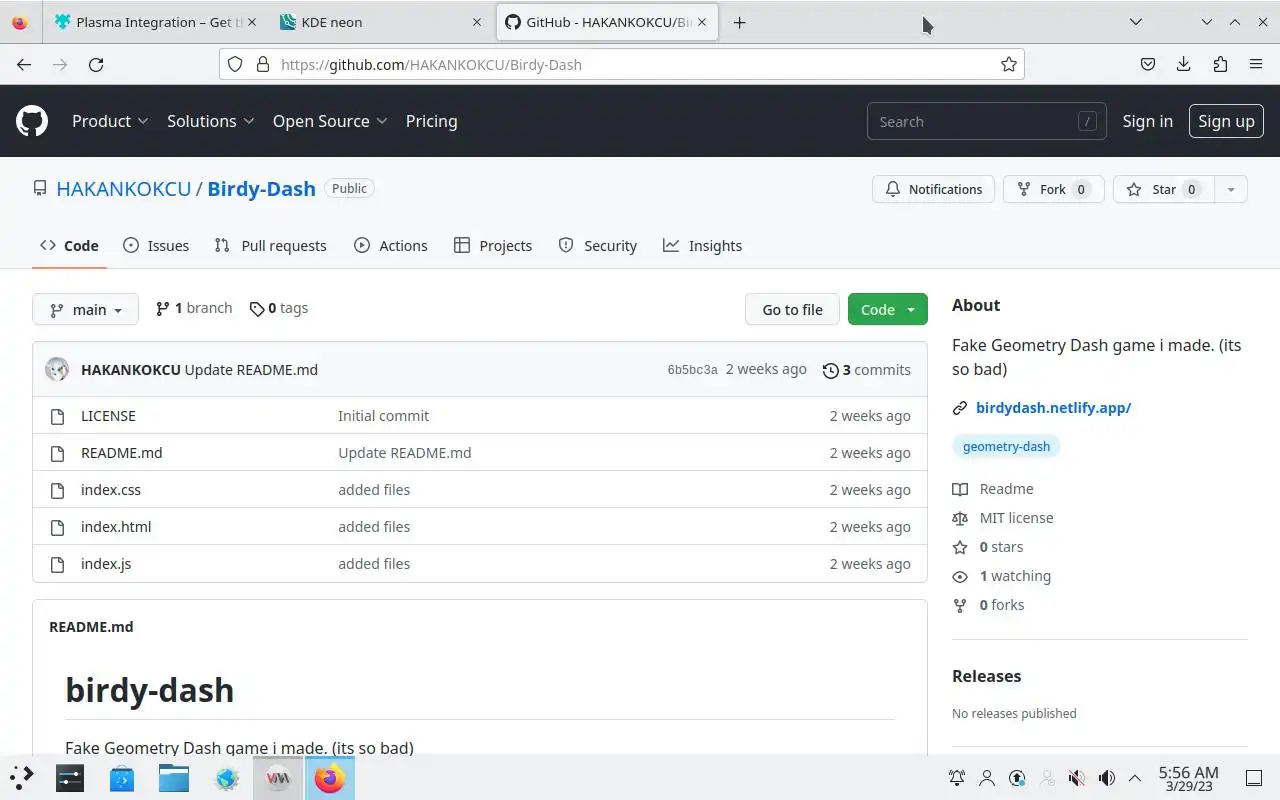Click the Firefox icon in the taskbar

330,777
